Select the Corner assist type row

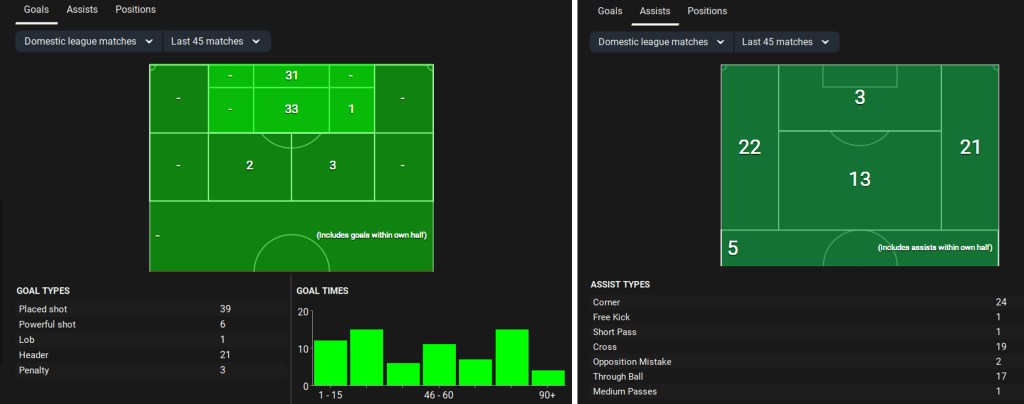800,302
